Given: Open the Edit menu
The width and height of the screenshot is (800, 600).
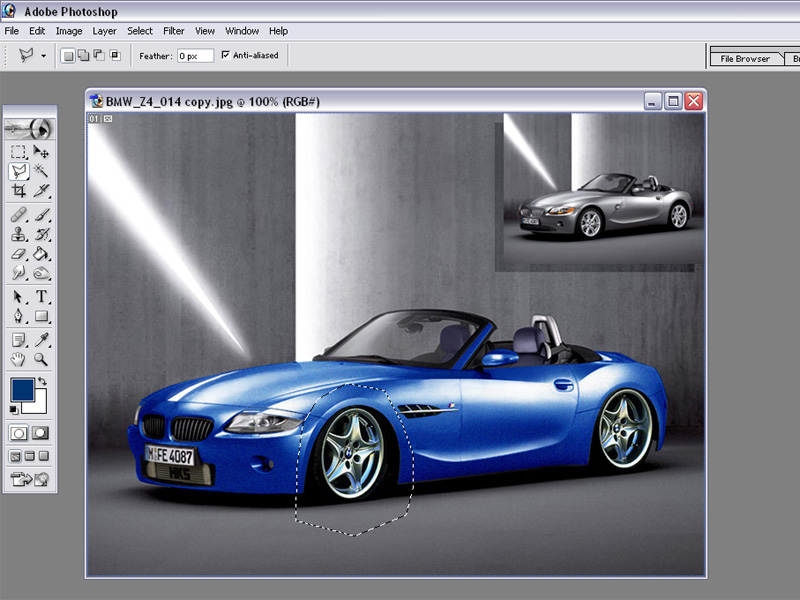Looking at the screenshot, I should [37, 31].
